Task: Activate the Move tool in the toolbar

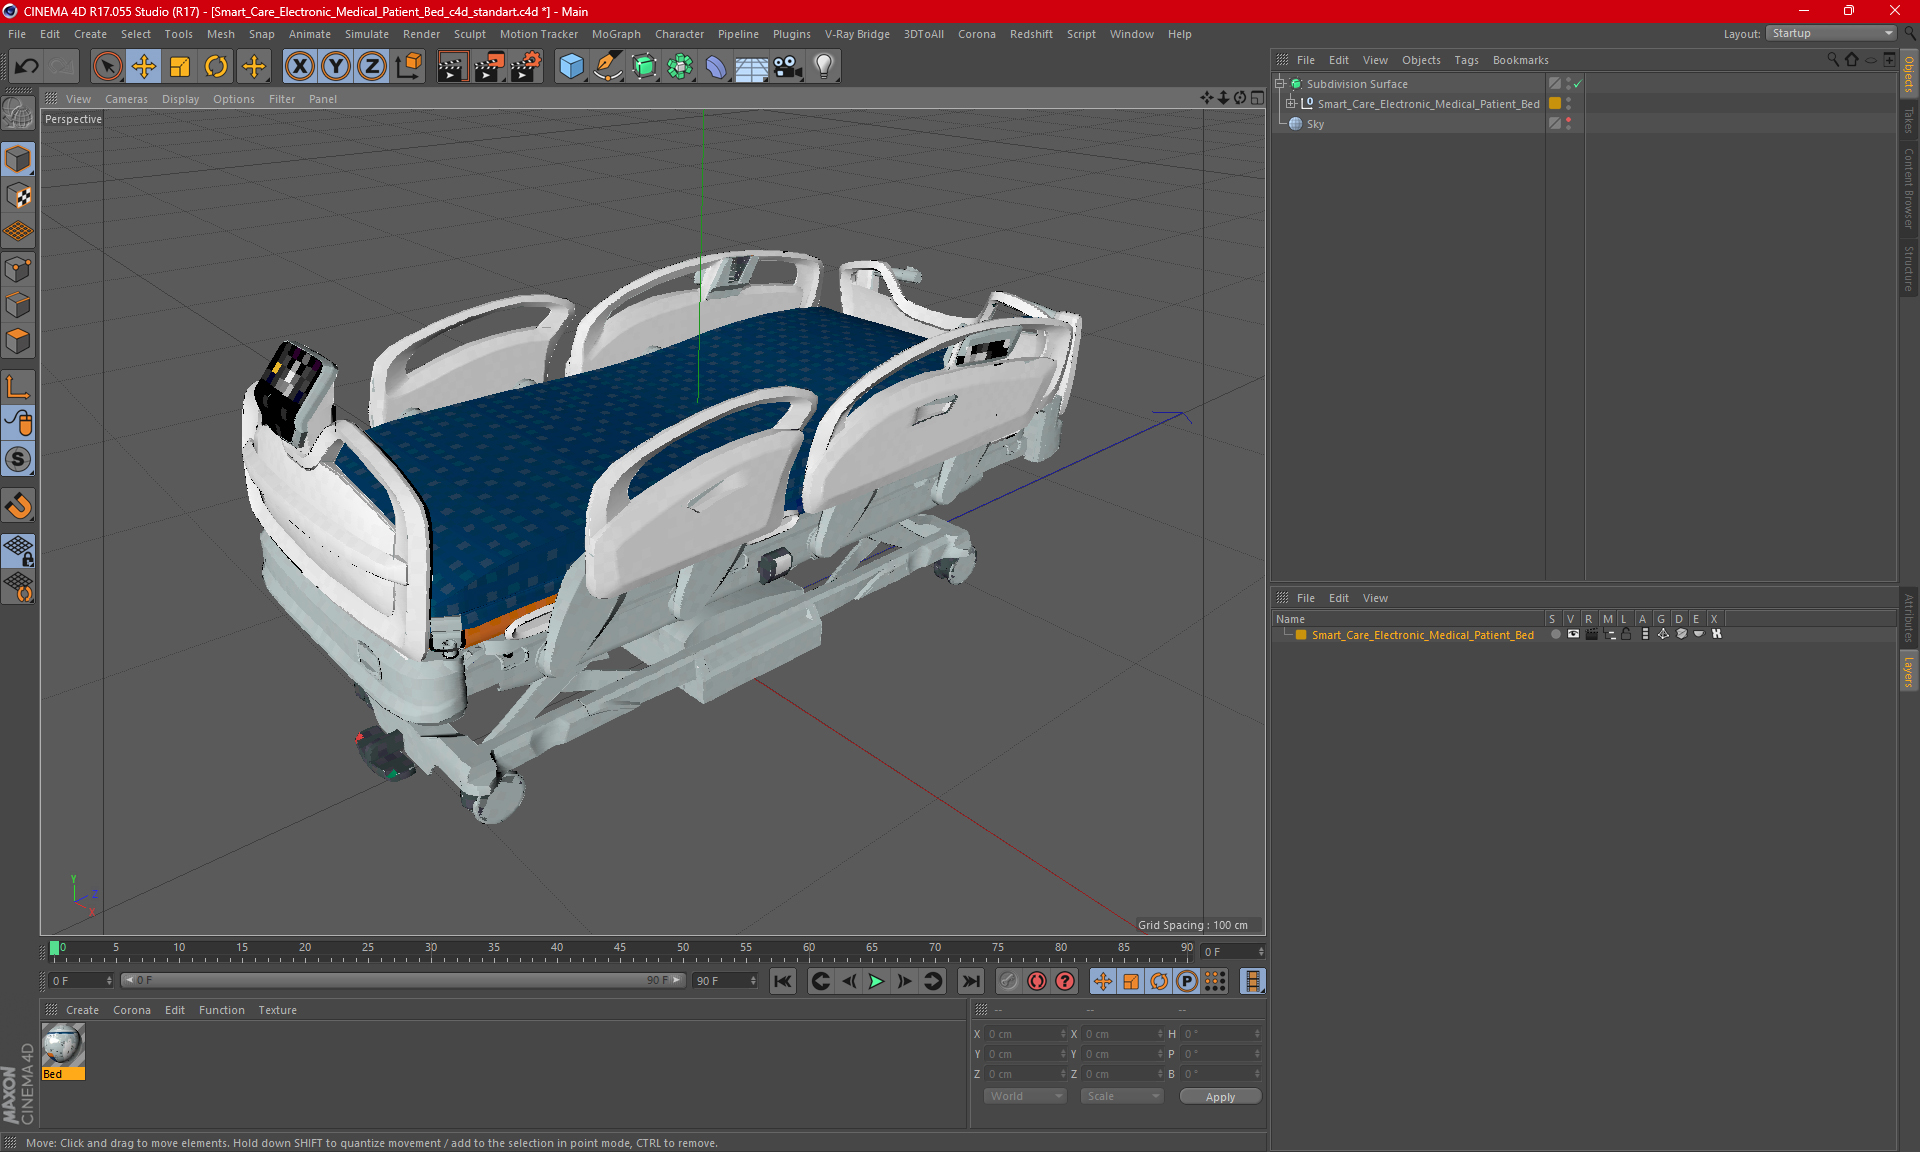Action: (x=144, y=66)
